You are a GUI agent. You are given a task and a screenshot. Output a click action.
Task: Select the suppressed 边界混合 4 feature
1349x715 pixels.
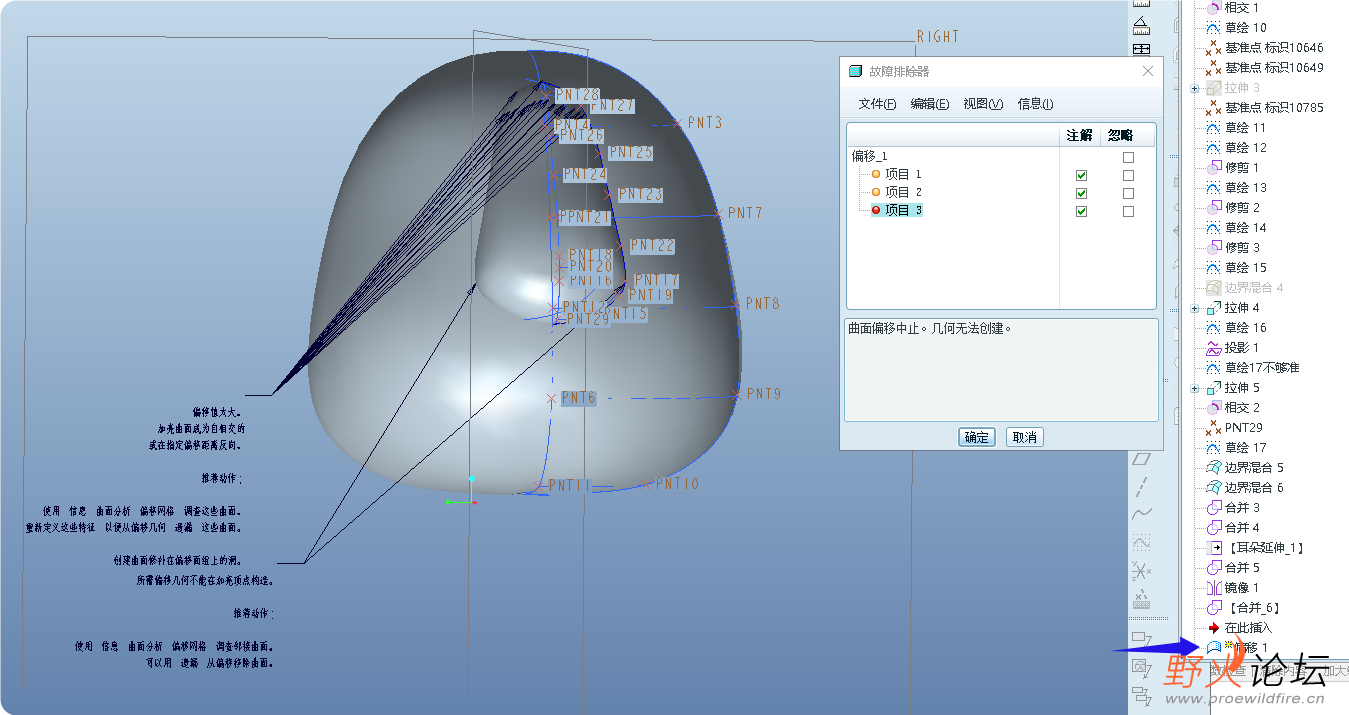[1254, 288]
